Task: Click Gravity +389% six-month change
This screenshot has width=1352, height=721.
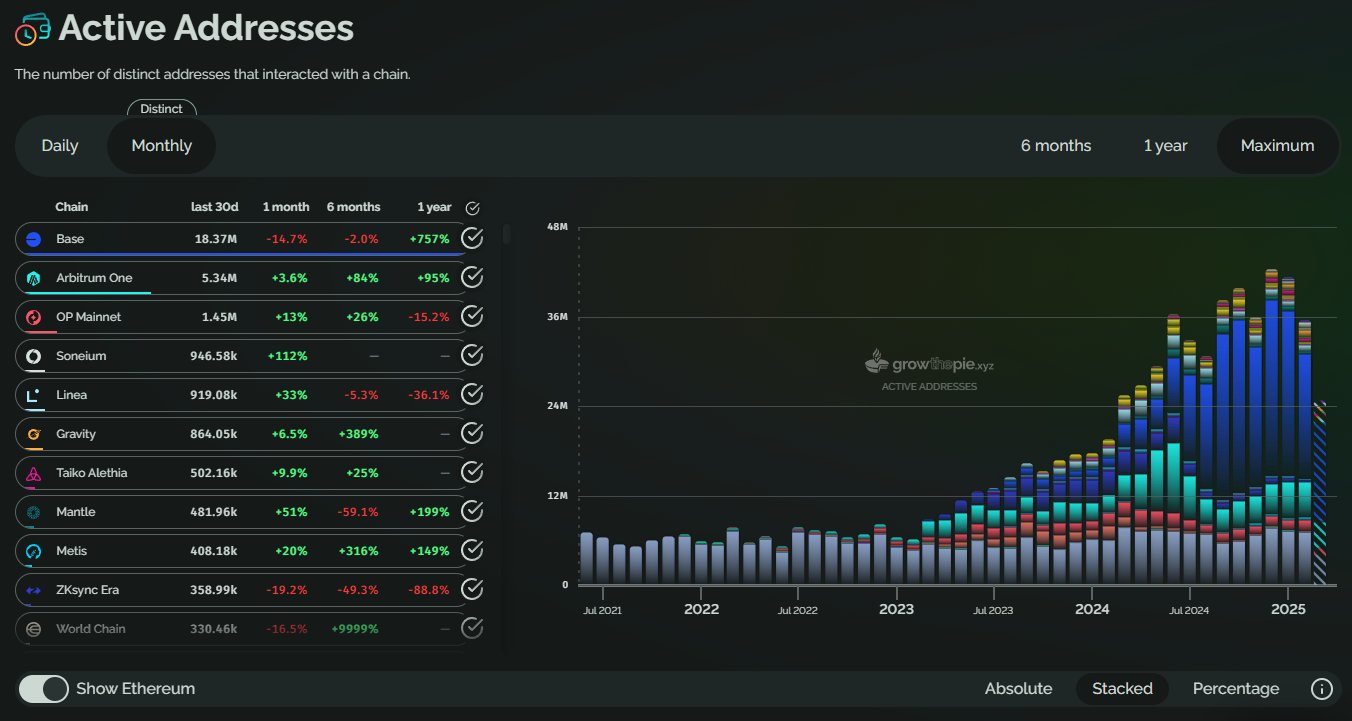Action: [x=360, y=434]
